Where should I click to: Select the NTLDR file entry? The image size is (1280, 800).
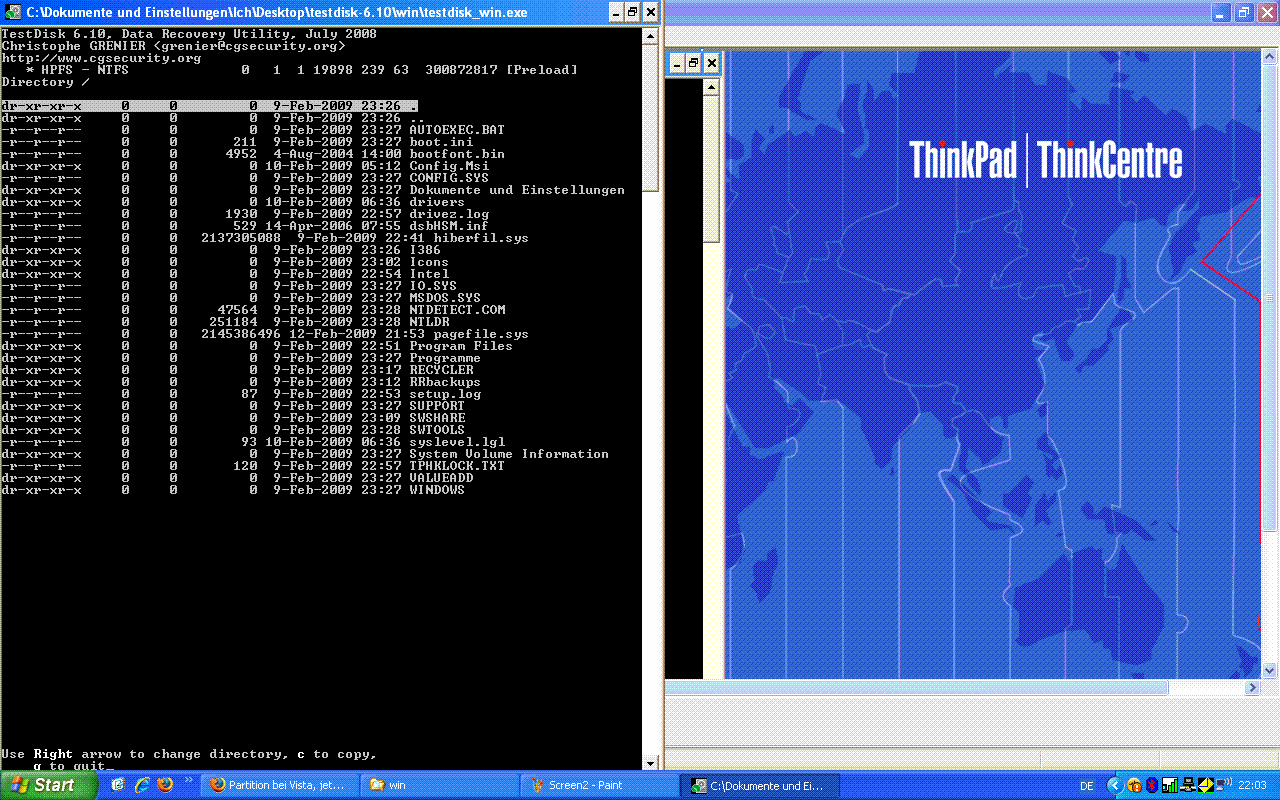pos(225,322)
